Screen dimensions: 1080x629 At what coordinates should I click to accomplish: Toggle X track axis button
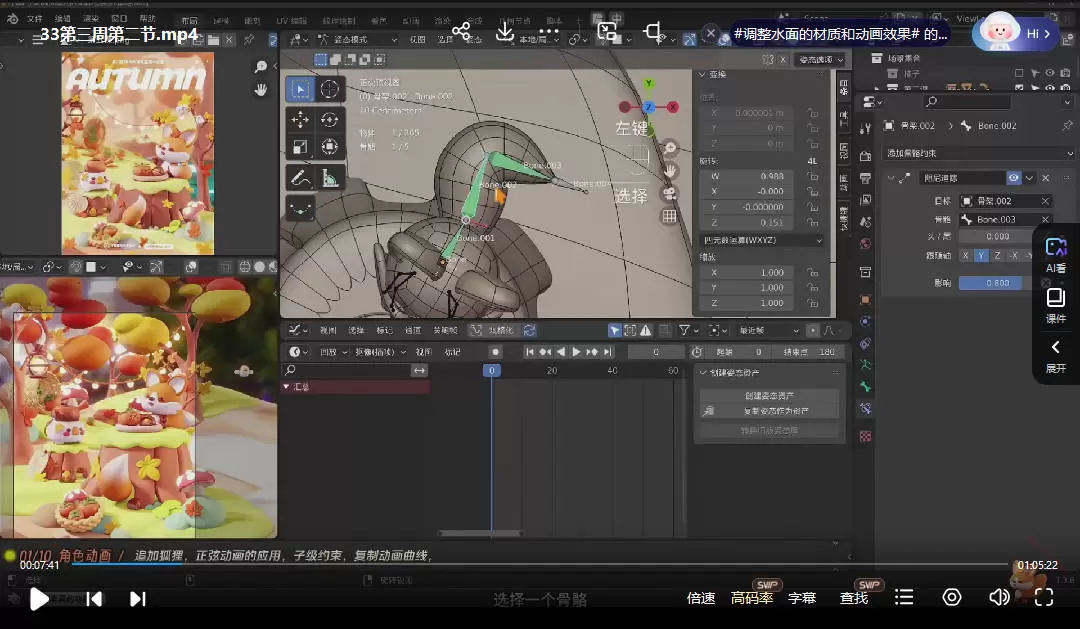click(966, 256)
